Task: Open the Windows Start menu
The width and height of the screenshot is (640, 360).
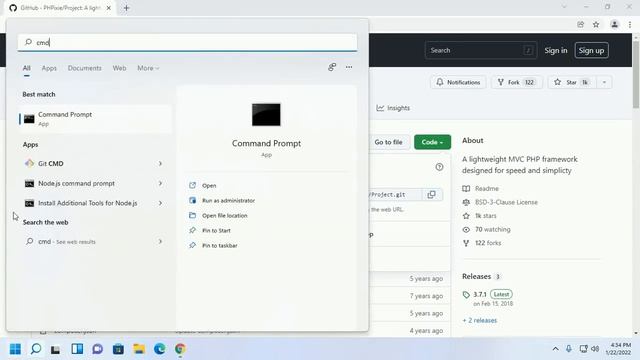Action: coord(15,349)
